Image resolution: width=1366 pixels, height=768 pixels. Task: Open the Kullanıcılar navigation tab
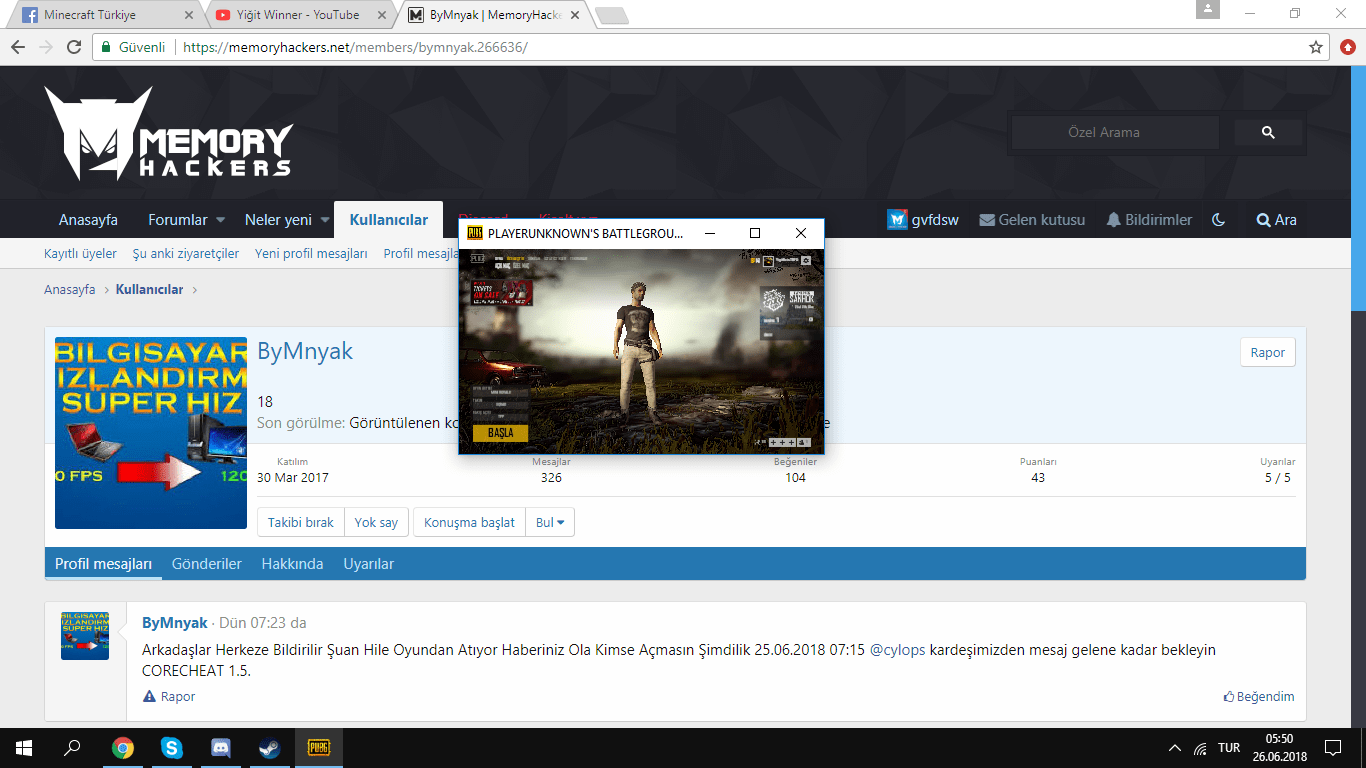tap(389, 220)
